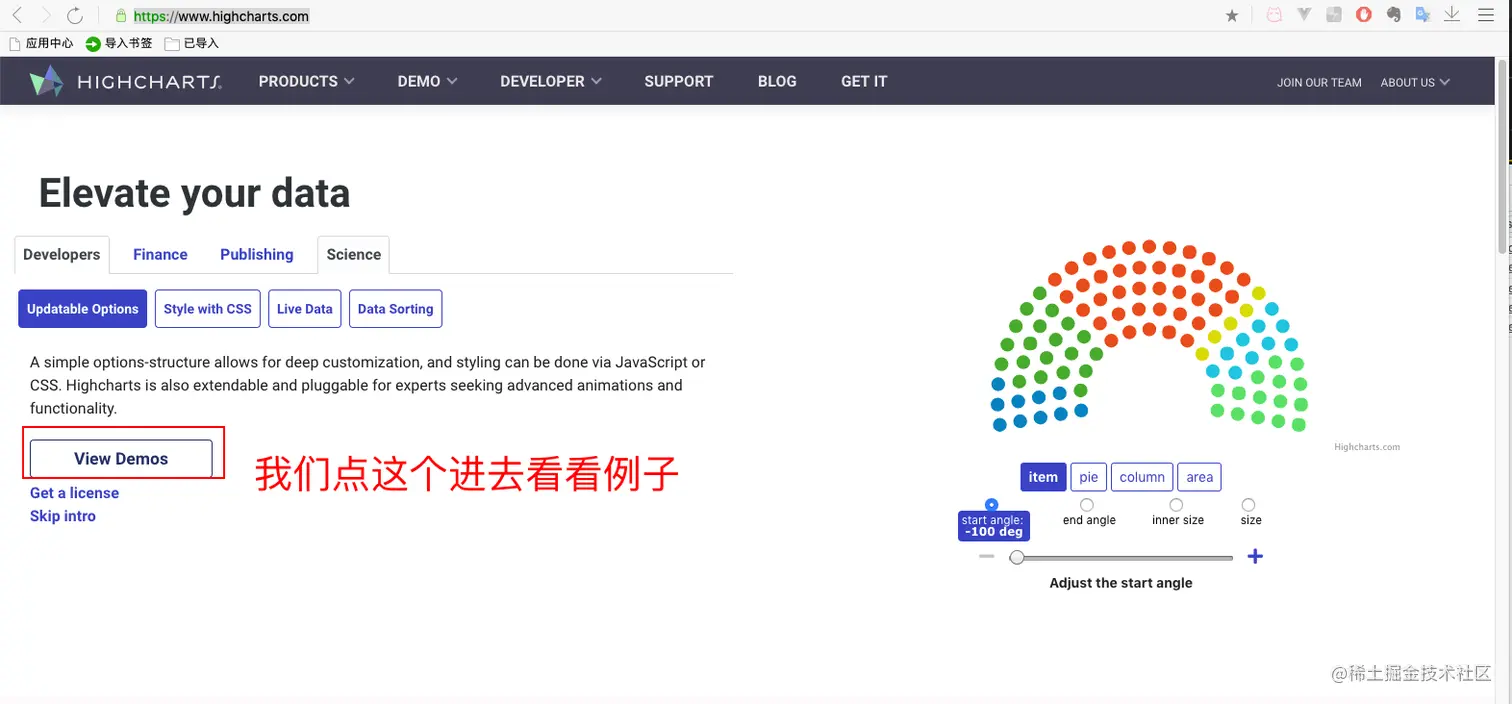The height and width of the screenshot is (704, 1512).
Task: Reload the page with the refresh icon
Action: coord(75,15)
